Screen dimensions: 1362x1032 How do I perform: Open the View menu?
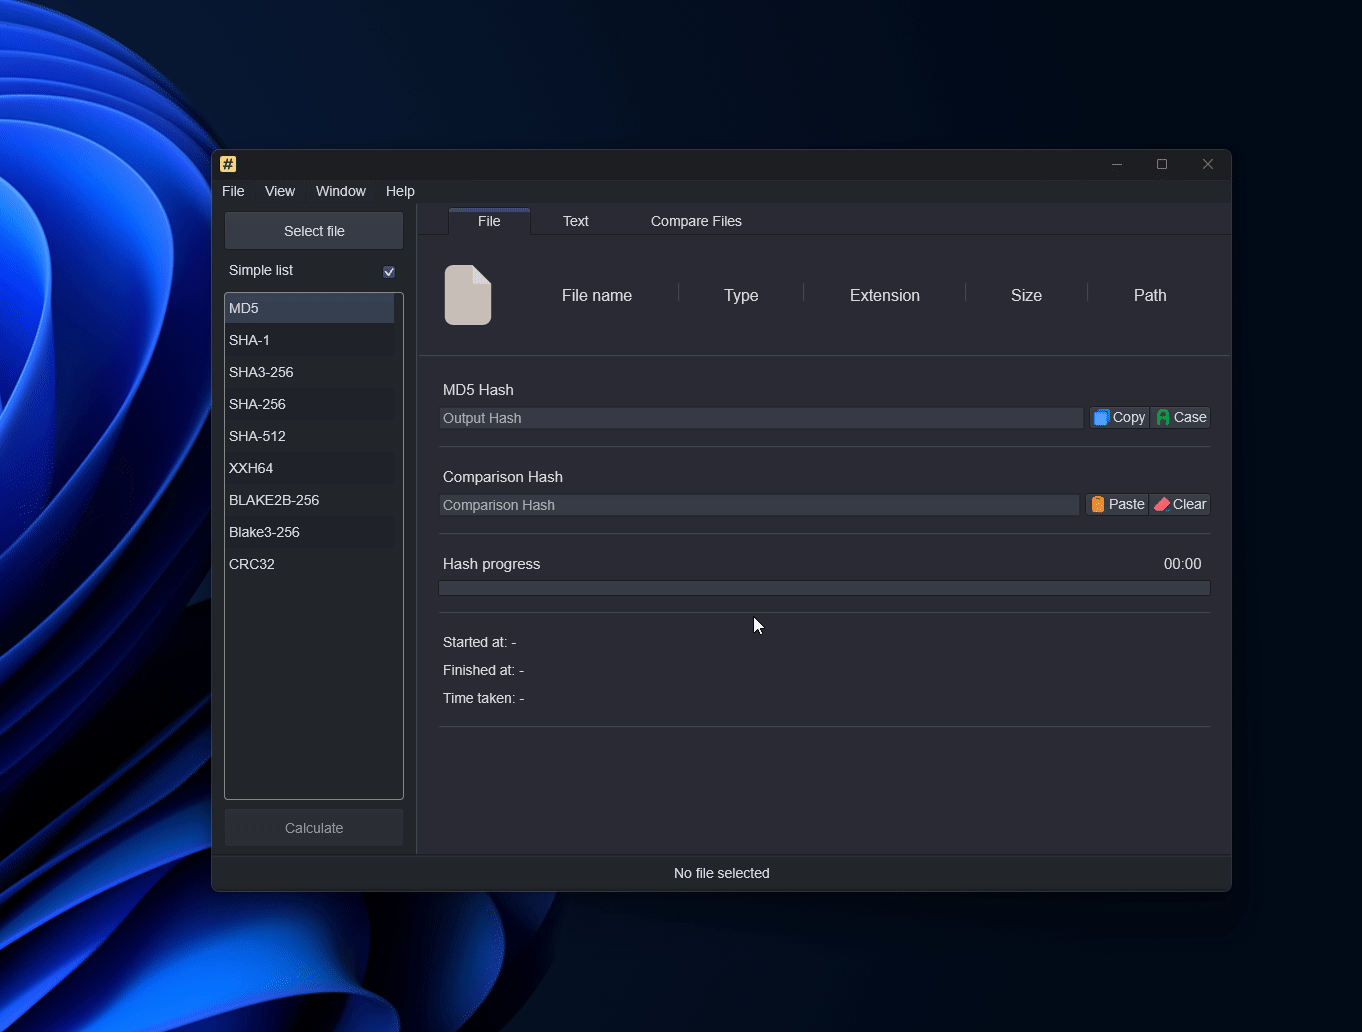click(x=280, y=191)
